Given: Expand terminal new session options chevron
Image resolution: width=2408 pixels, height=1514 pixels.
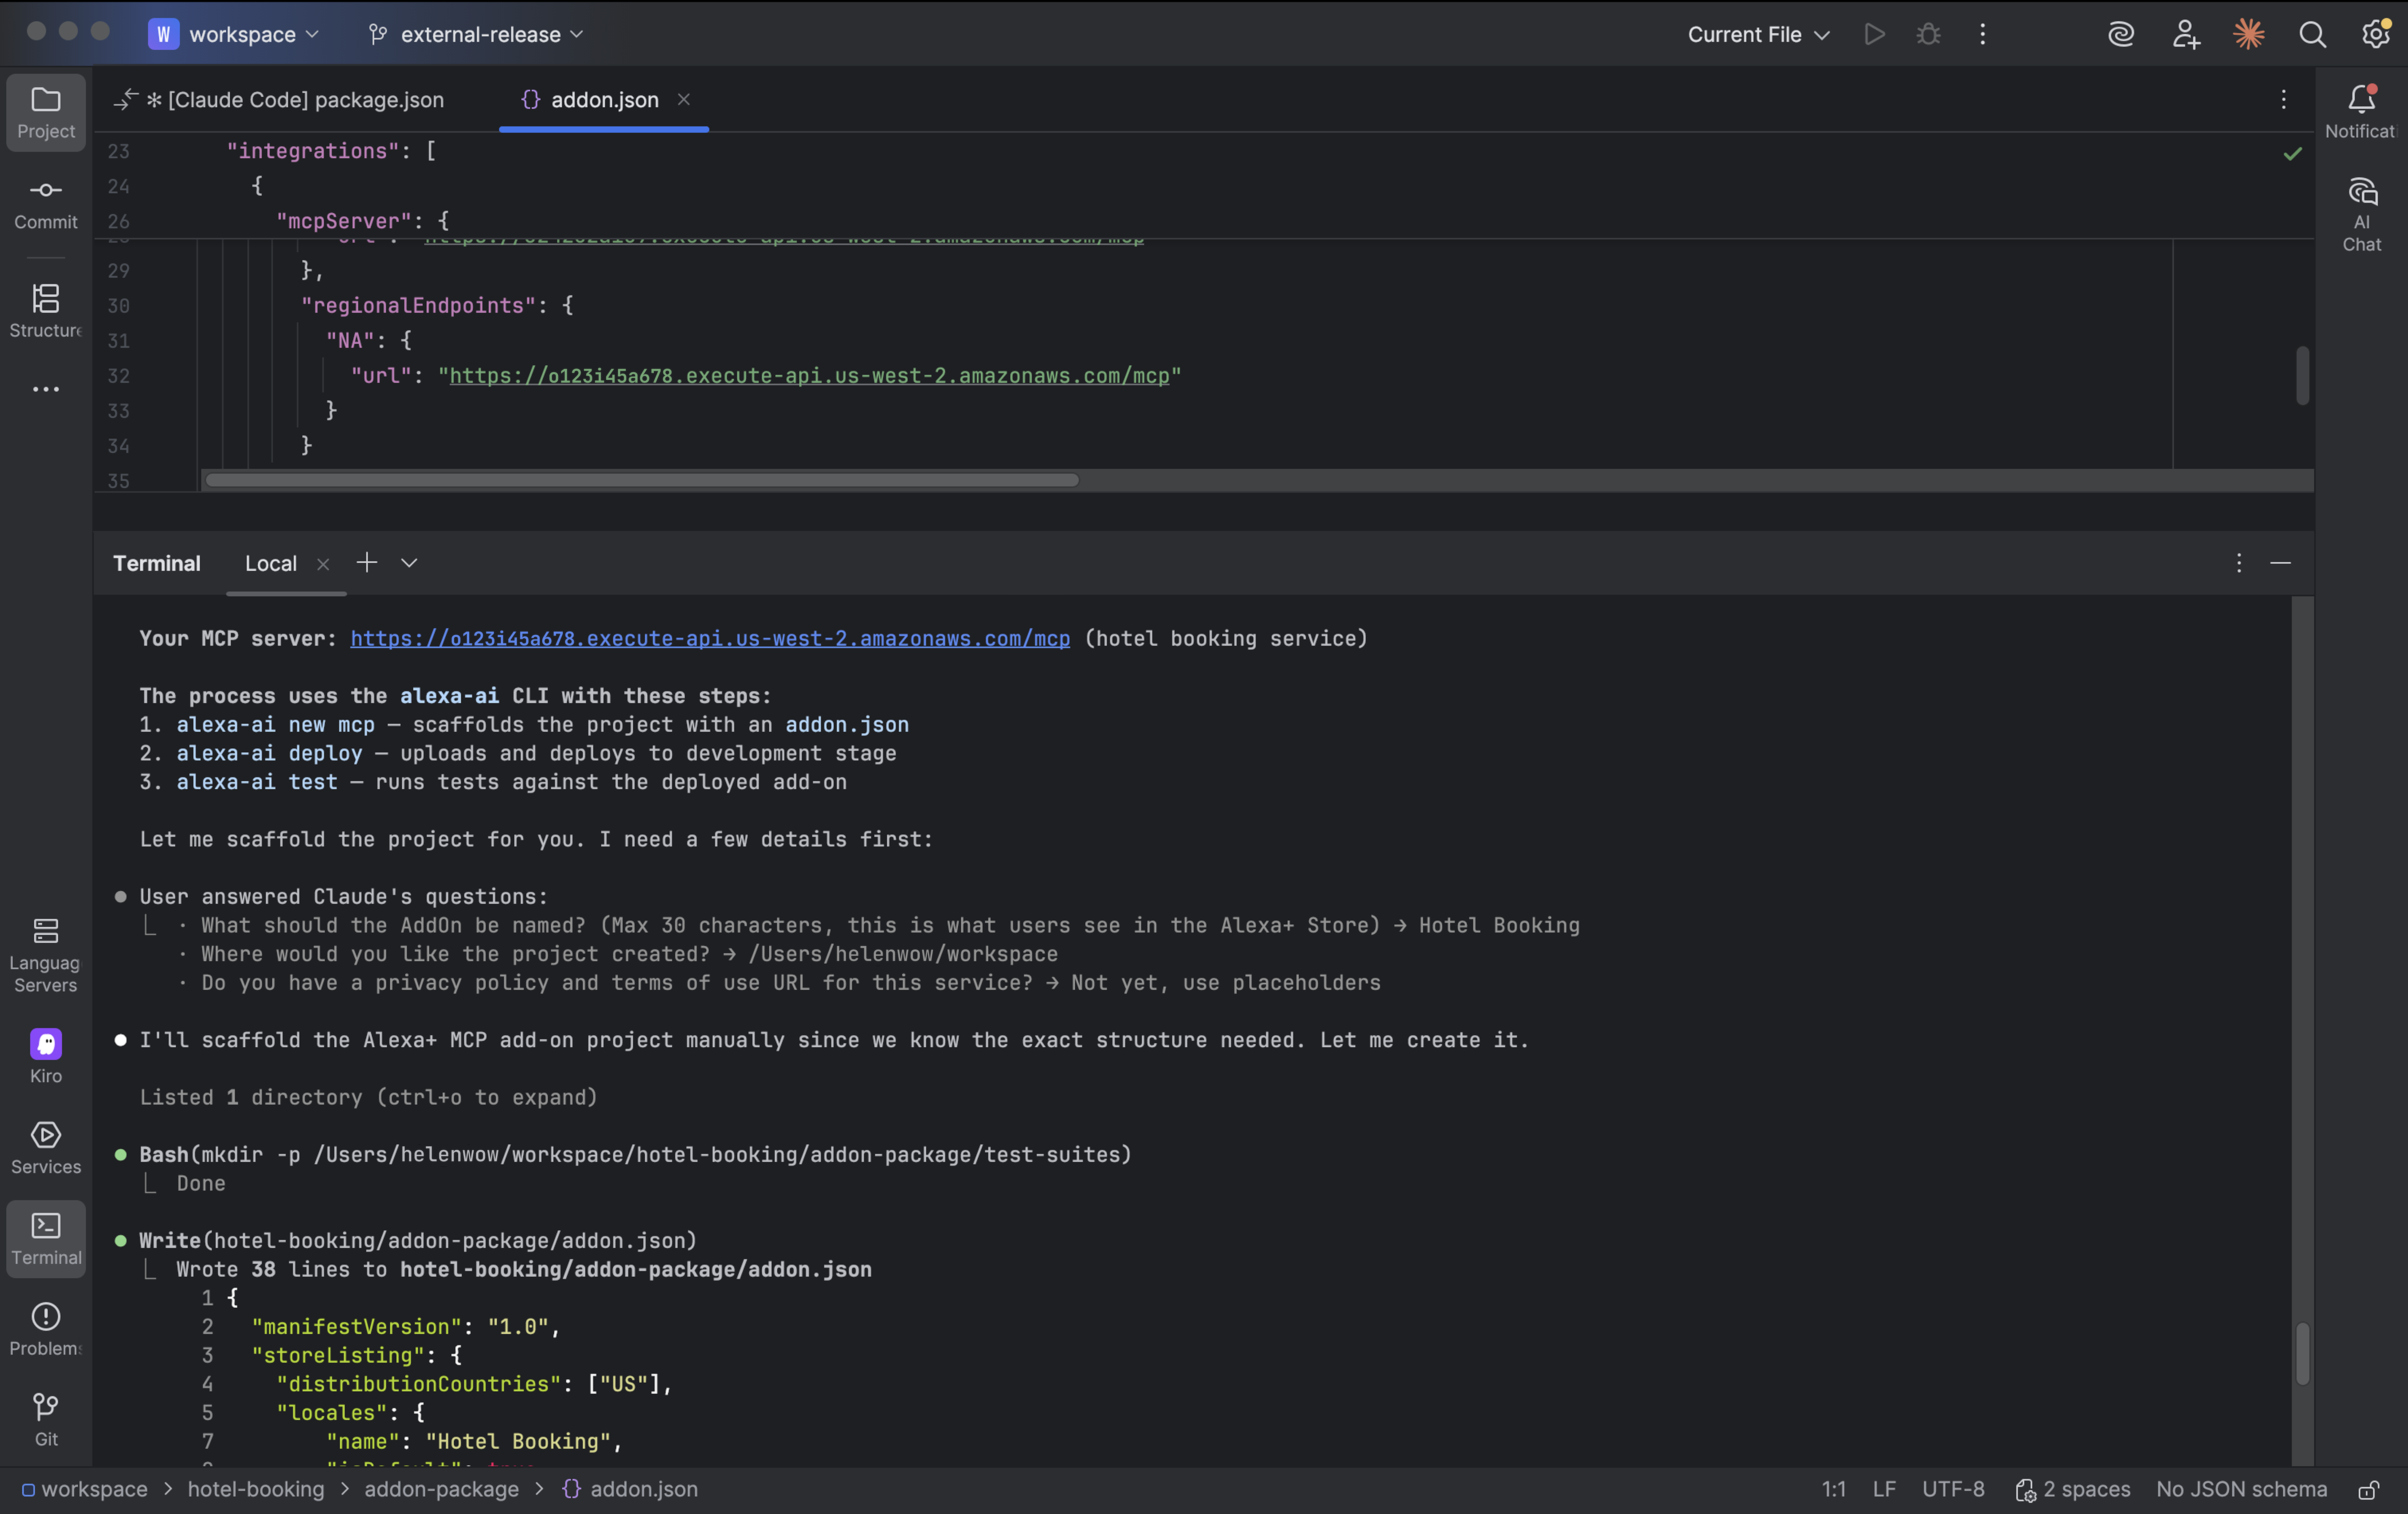Looking at the screenshot, I should (409, 563).
